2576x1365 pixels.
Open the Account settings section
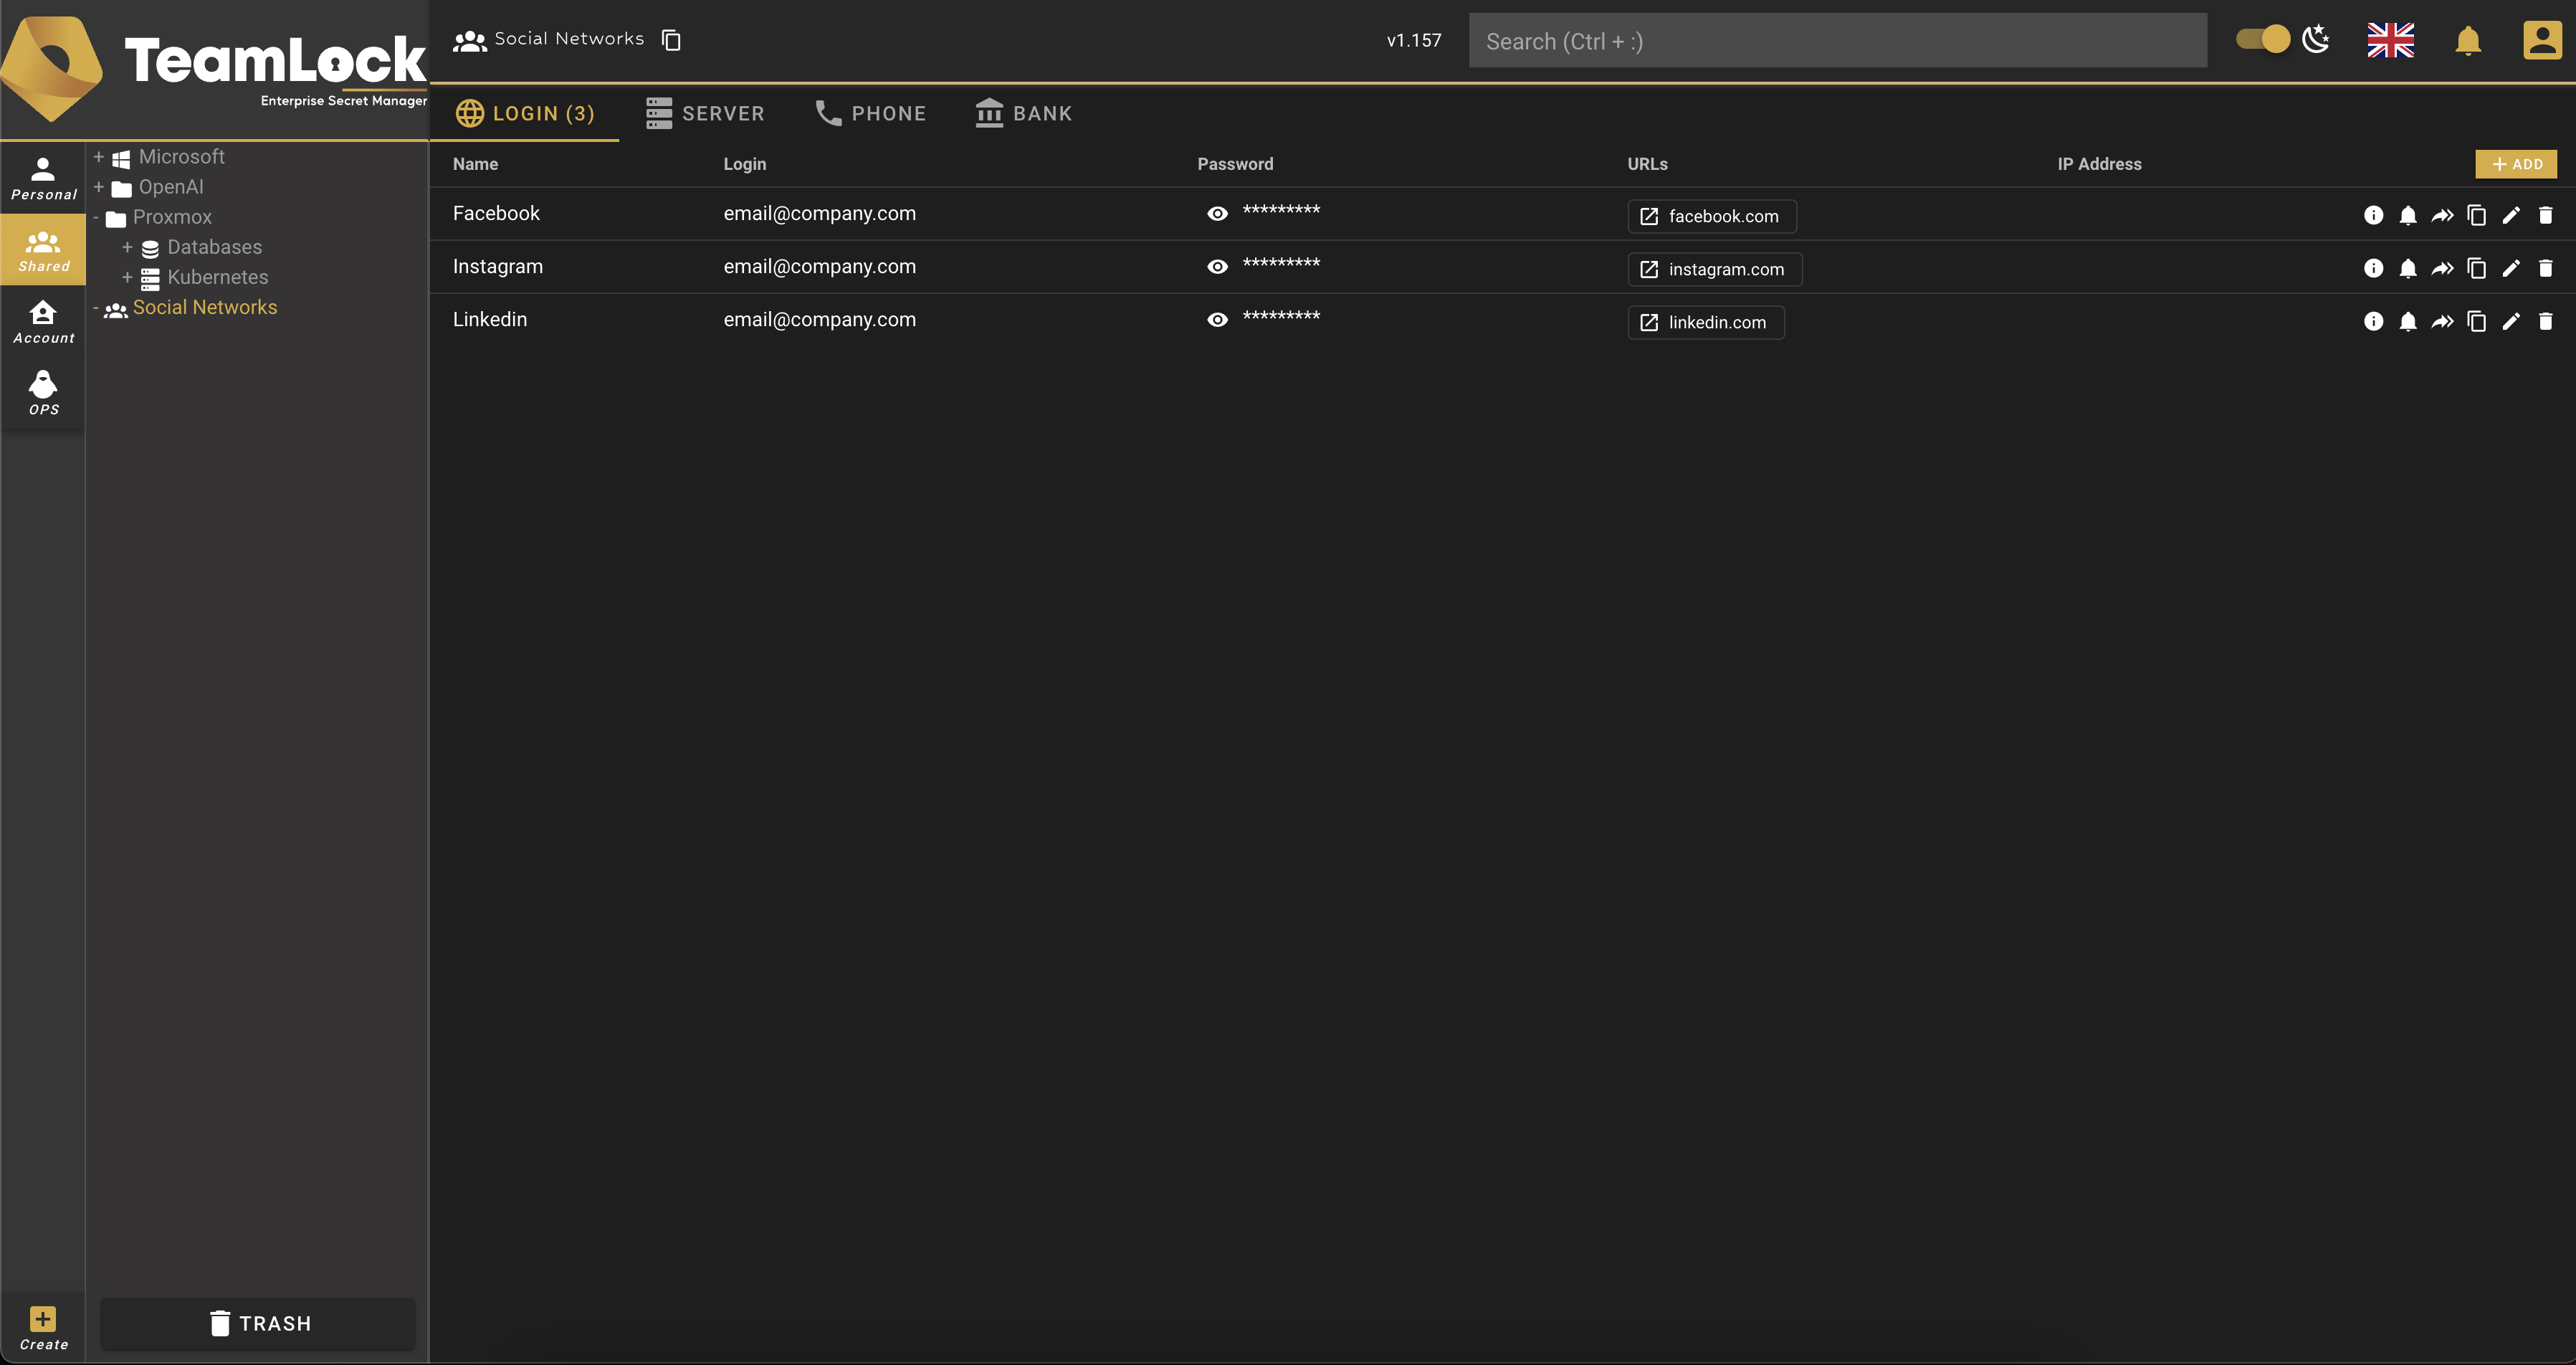pyautogui.click(x=43, y=321)
